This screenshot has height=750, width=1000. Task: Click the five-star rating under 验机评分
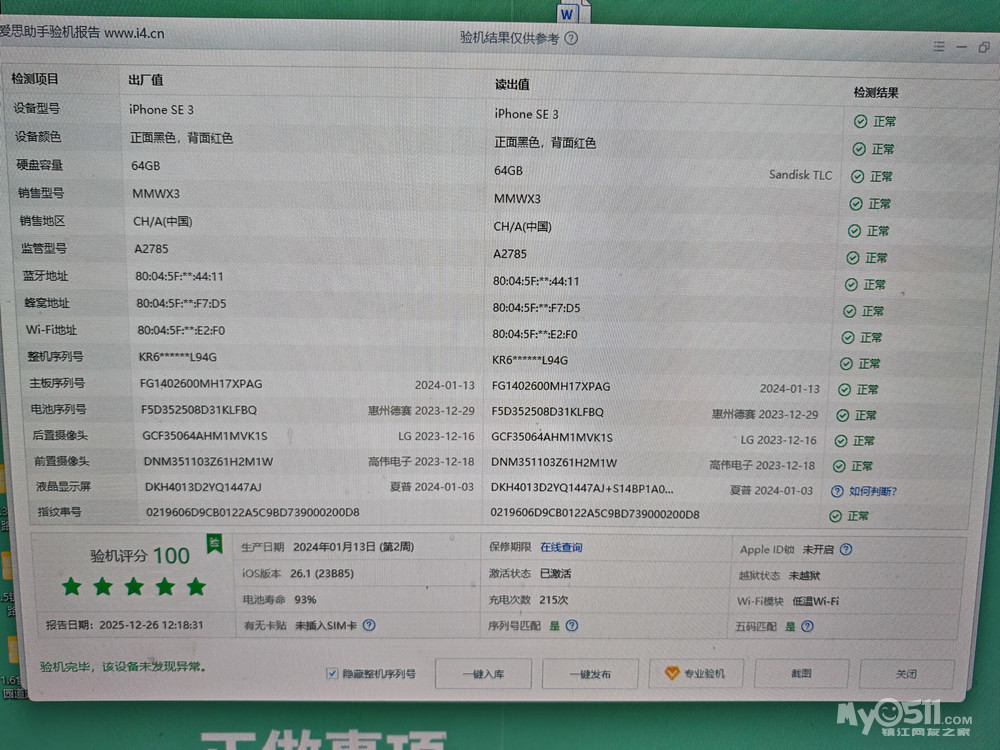(x=133, y=587)
